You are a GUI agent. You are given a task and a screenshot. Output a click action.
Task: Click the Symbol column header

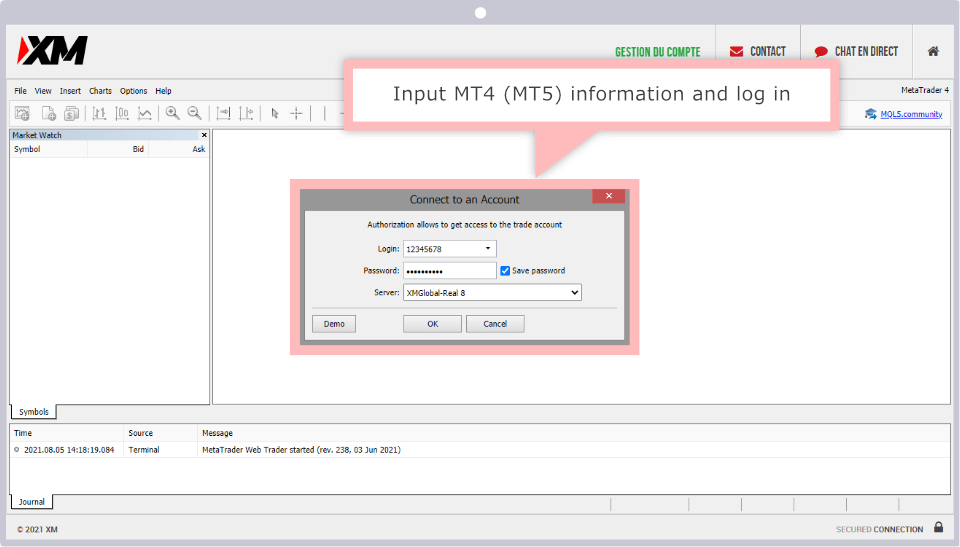49,149
